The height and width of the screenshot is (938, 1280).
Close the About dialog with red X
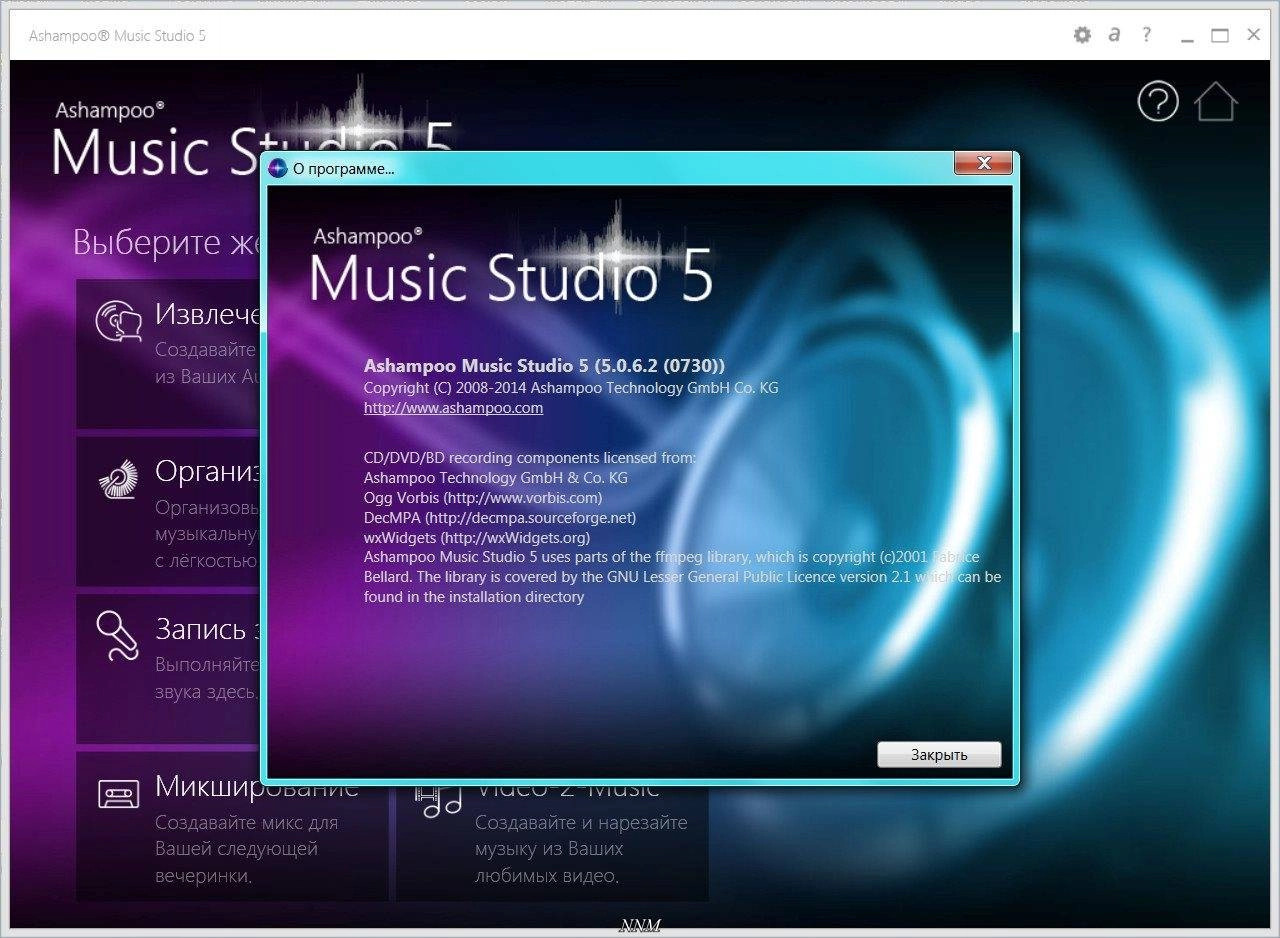tap(983, 163)
